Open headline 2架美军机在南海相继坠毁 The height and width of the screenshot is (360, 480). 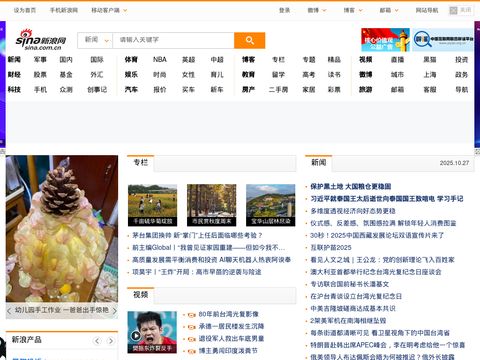[348, 321]
